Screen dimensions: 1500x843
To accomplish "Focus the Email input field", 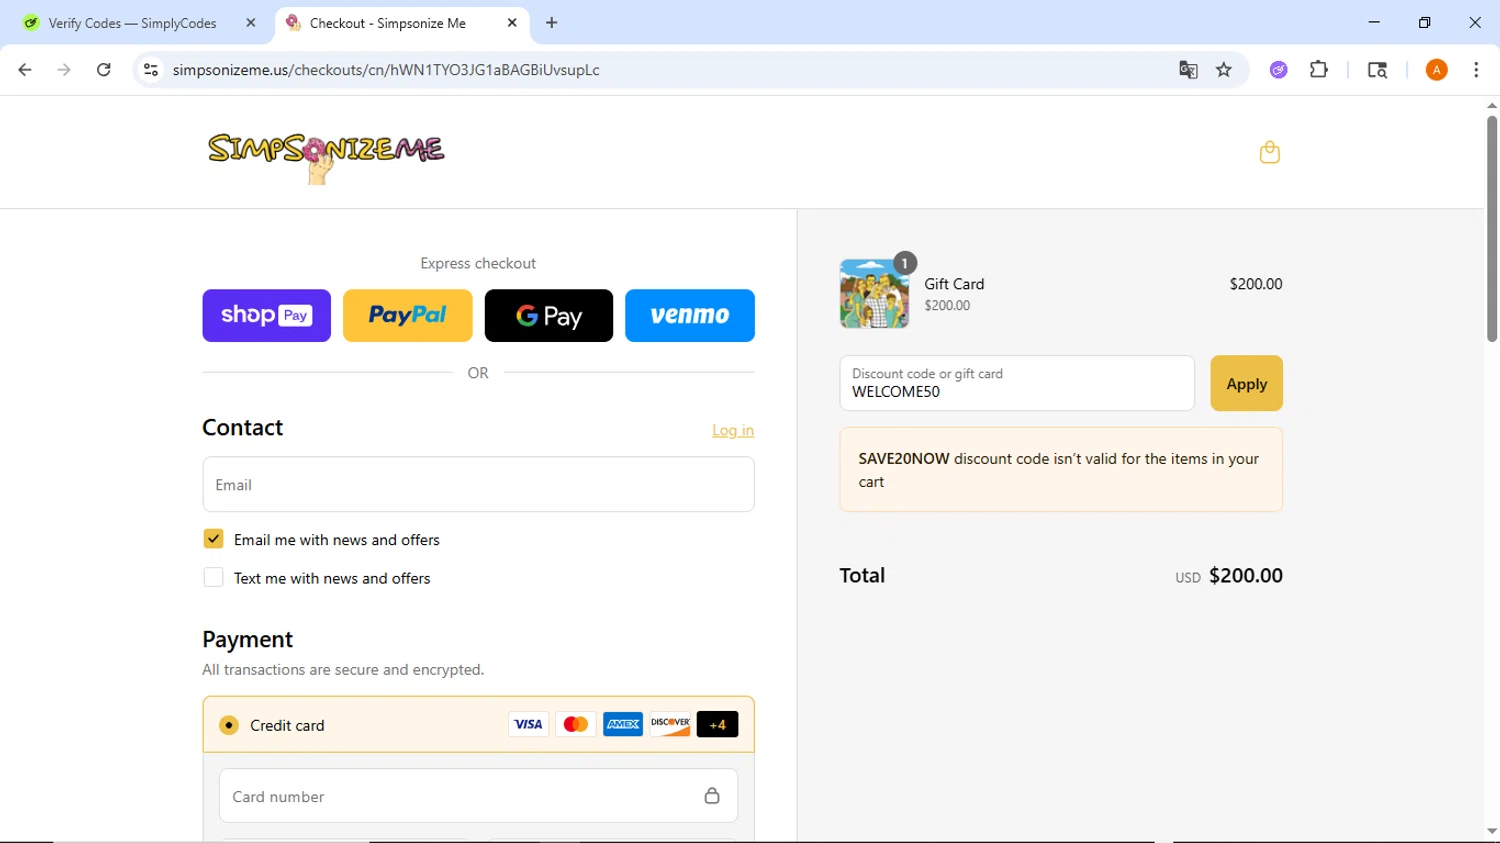I will tap(478, 484).
